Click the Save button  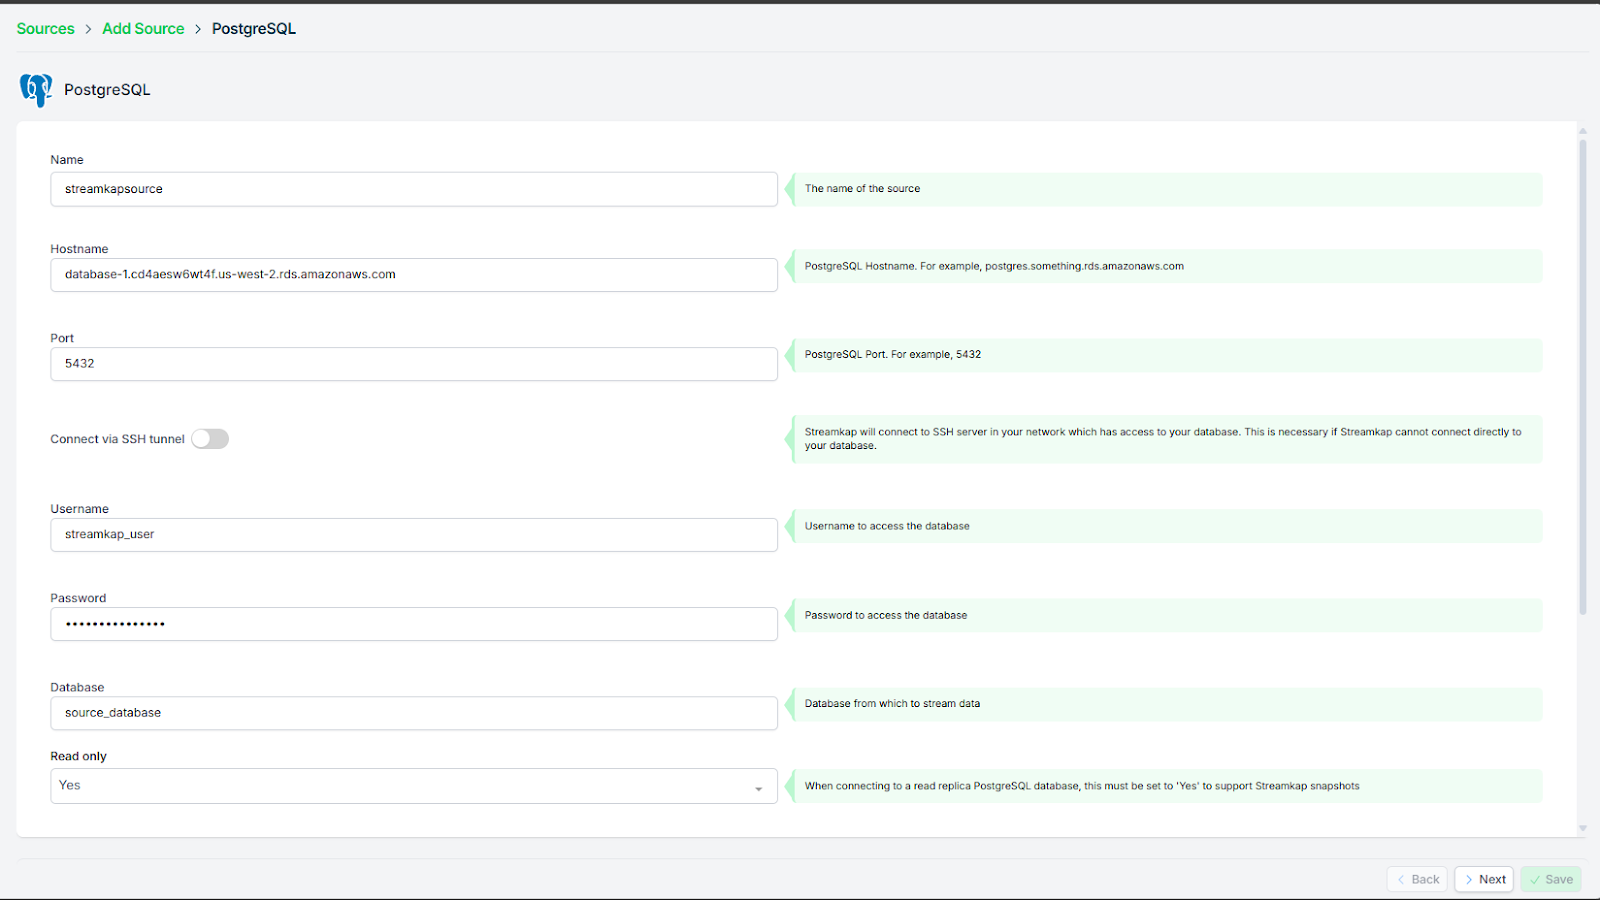click(1551, 879)
